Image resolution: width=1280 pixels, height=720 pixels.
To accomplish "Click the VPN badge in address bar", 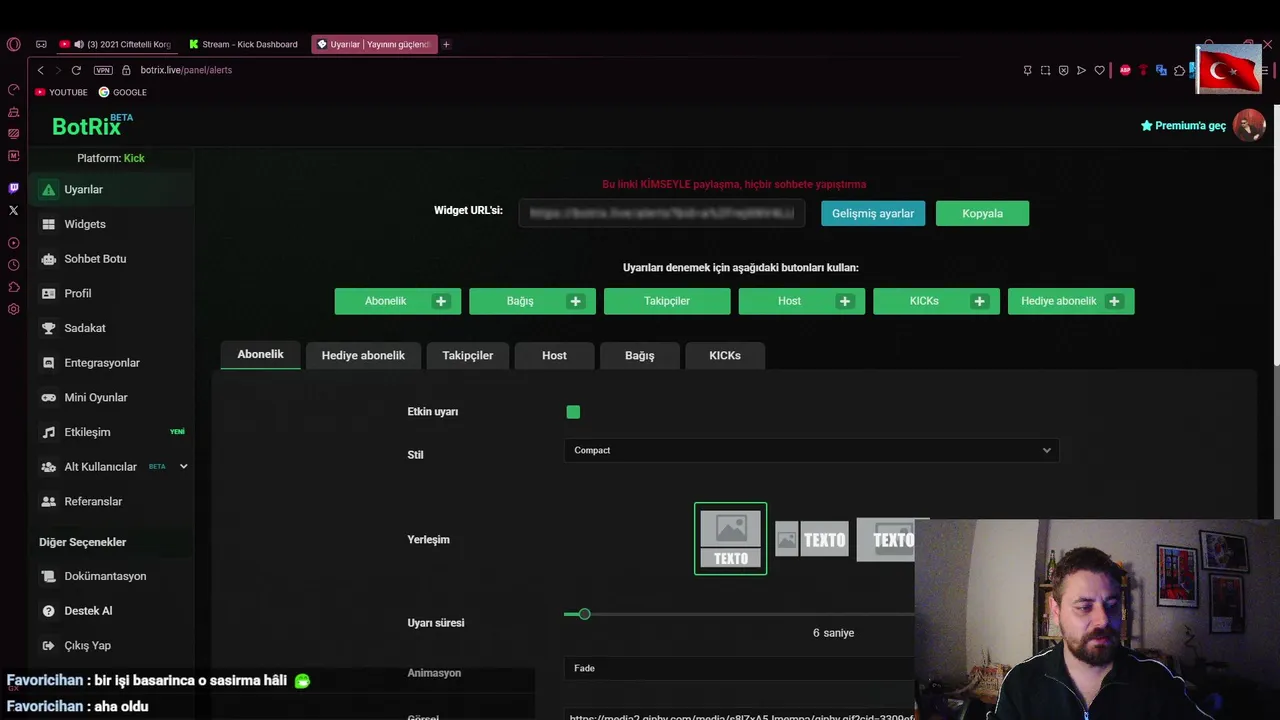I will [x=103, y=70].
